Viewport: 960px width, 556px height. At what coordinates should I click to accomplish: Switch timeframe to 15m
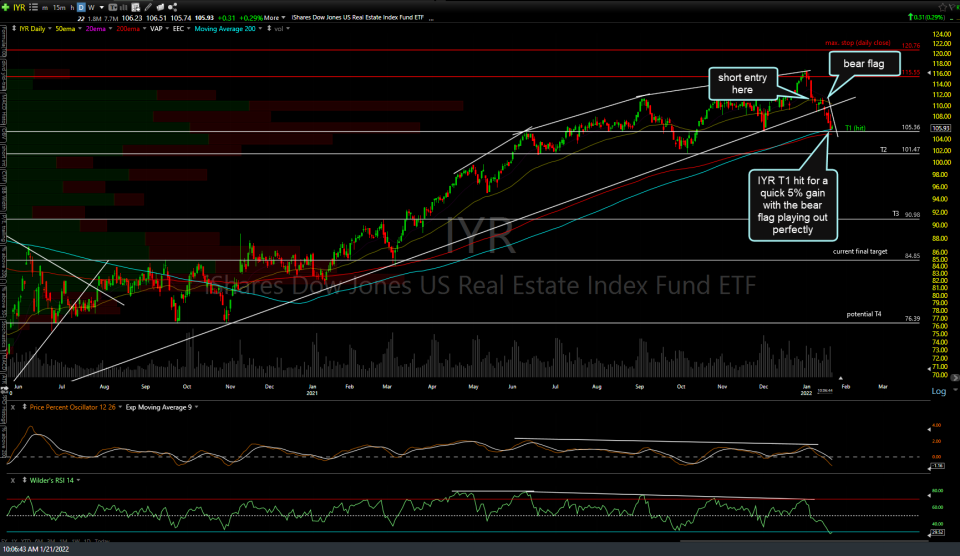click(59, 7)
